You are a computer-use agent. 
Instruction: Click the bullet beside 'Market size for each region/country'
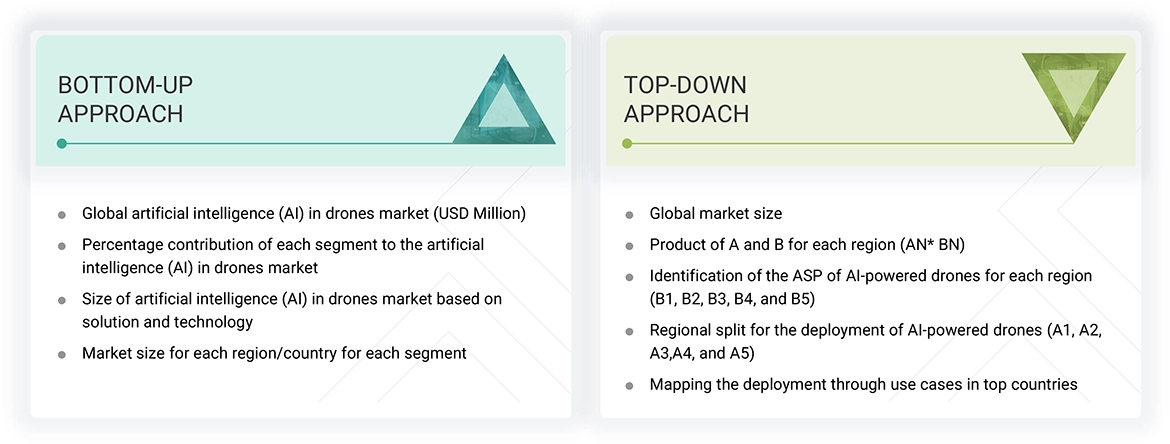point(62,354)
